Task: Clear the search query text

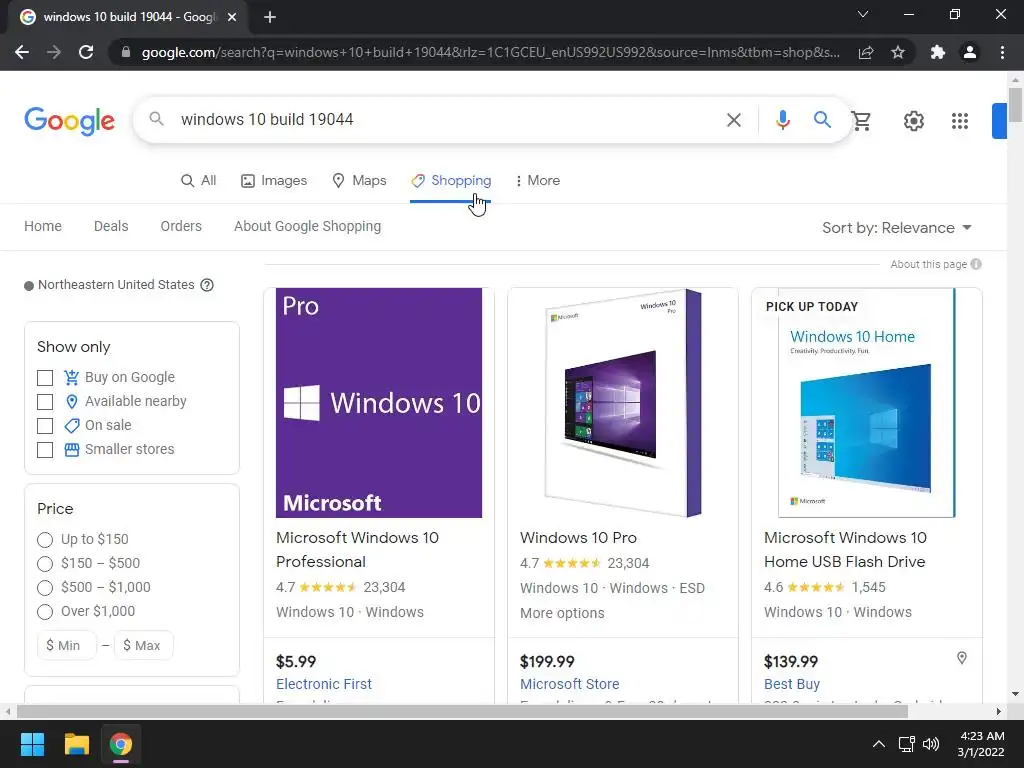Action: pyautogui.click(x=734, y=120)
